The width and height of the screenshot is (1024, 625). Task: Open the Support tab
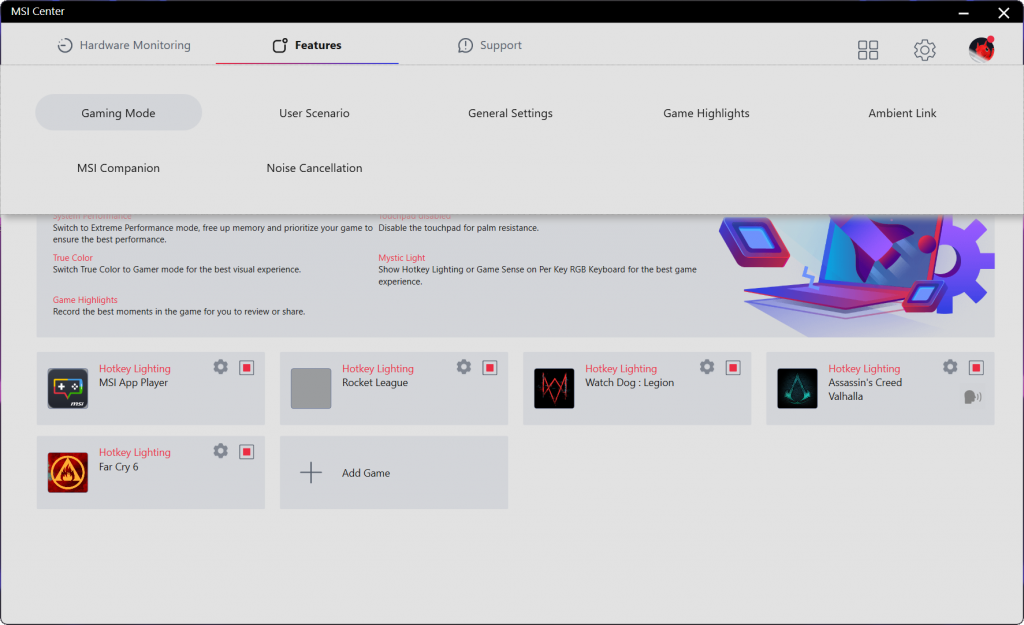490,45
